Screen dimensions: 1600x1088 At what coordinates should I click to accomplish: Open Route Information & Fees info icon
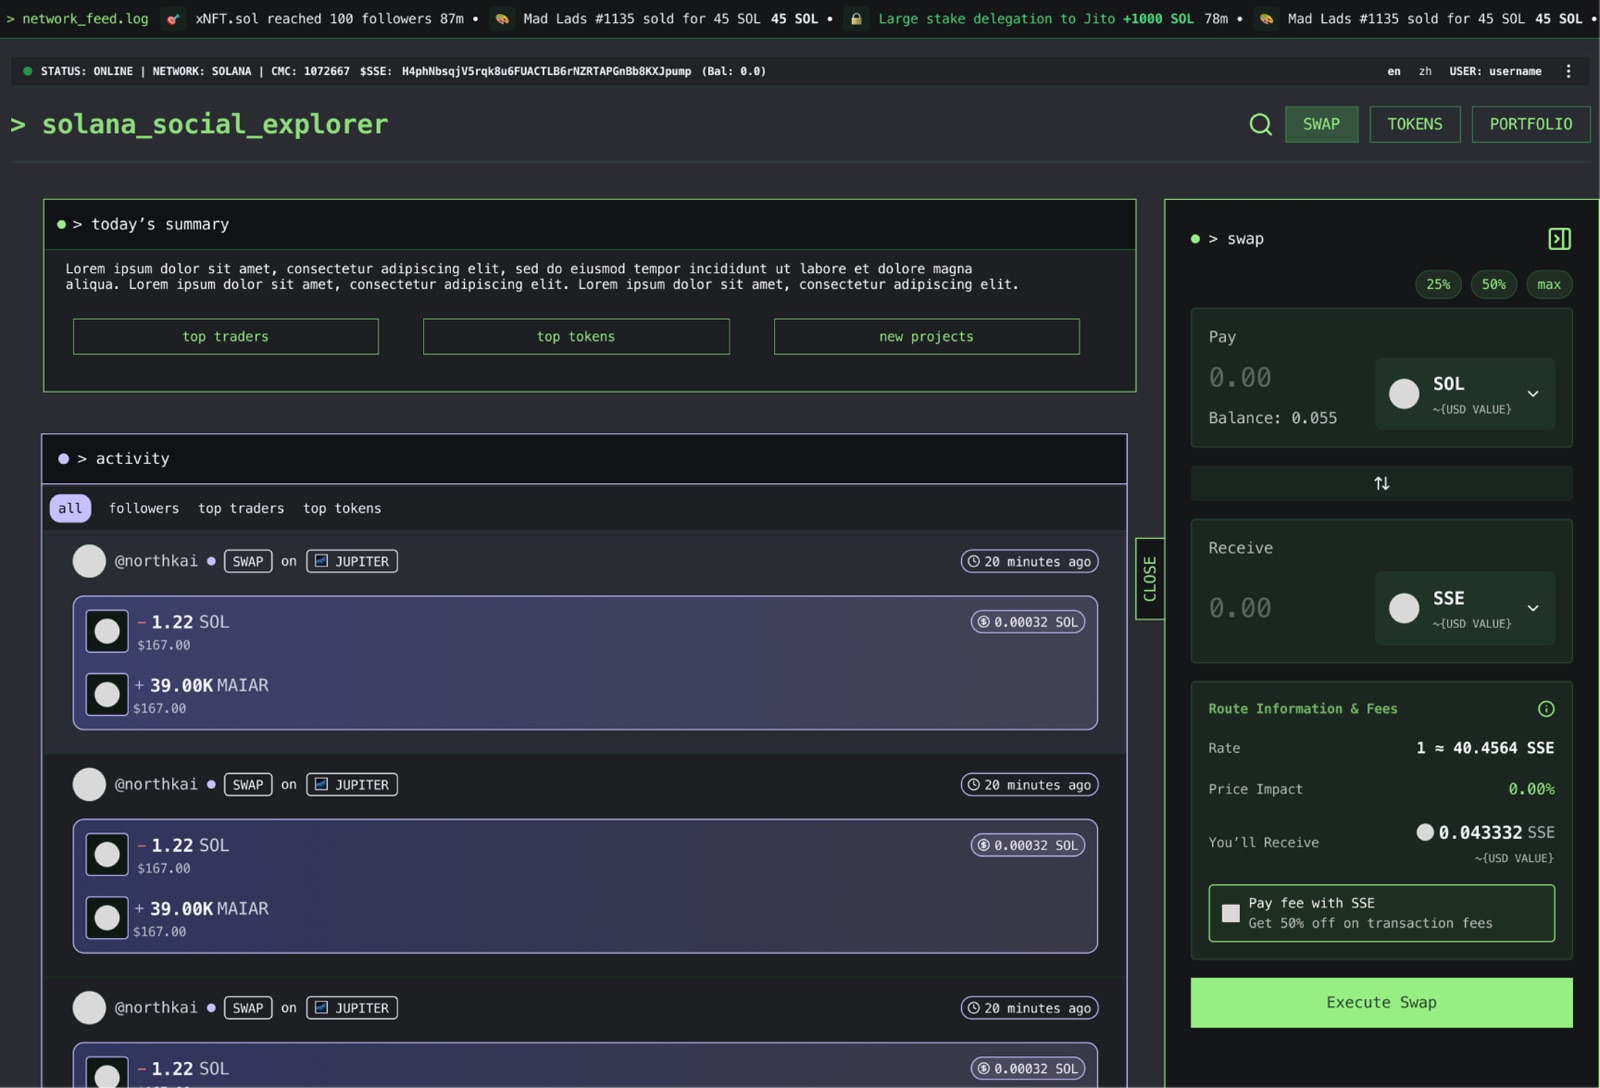(1546, 709)
